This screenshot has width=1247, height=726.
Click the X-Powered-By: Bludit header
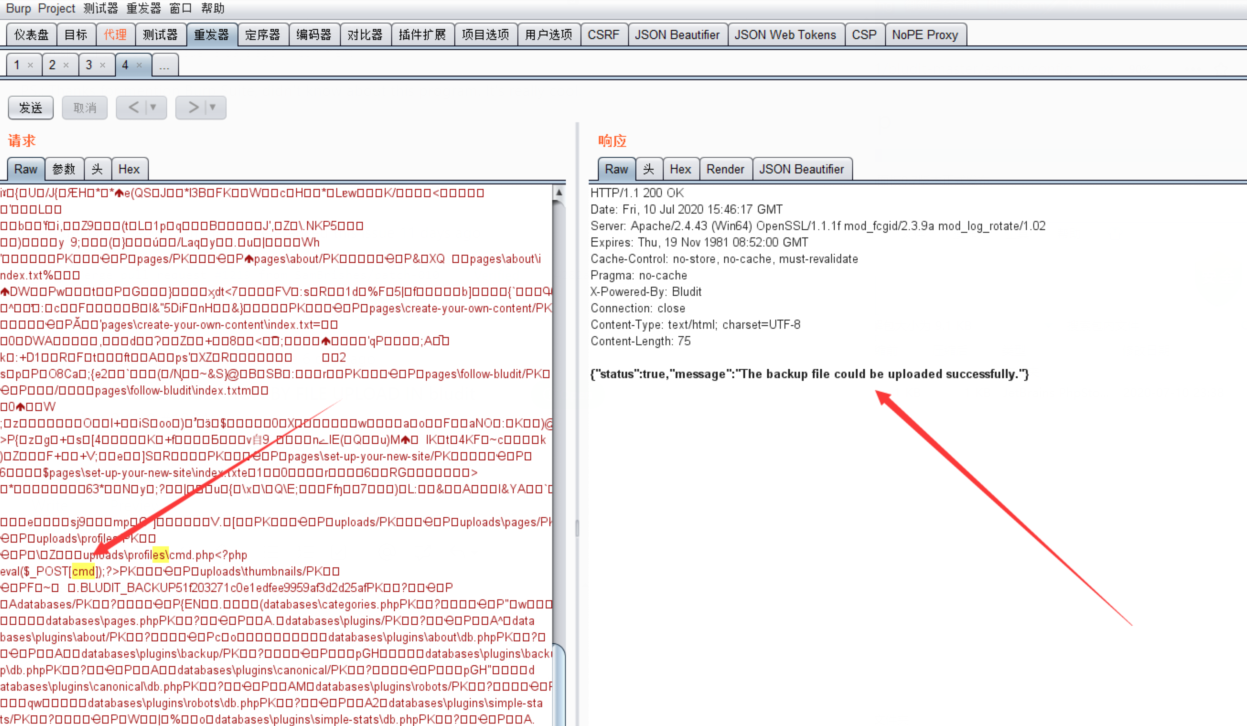pos(646,291)
